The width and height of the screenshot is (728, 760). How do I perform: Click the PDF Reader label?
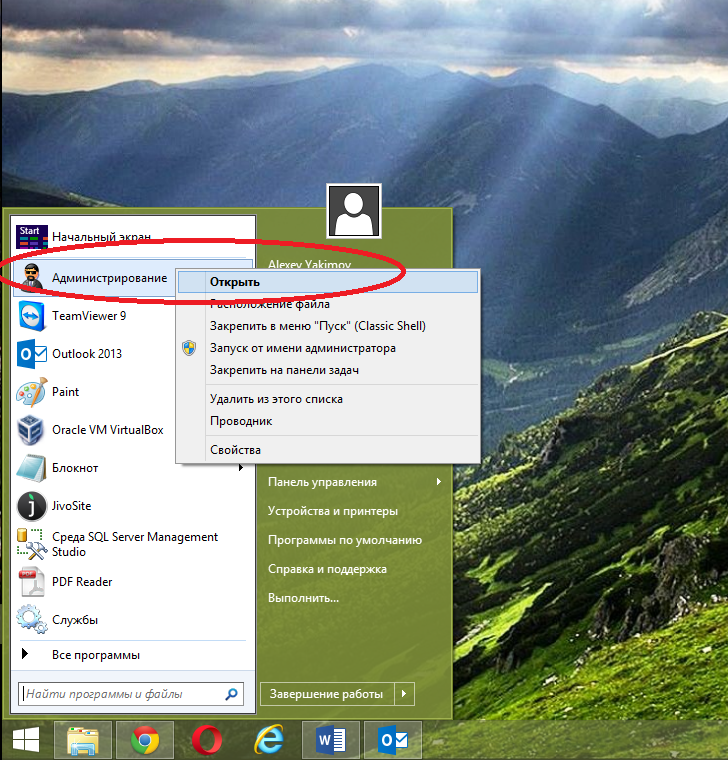pos(82,582)
